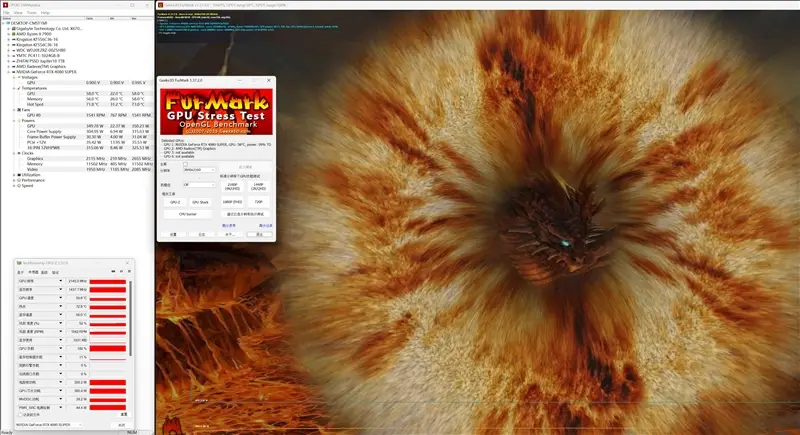Click the 2115 MHz Graphics clock value

94,159
